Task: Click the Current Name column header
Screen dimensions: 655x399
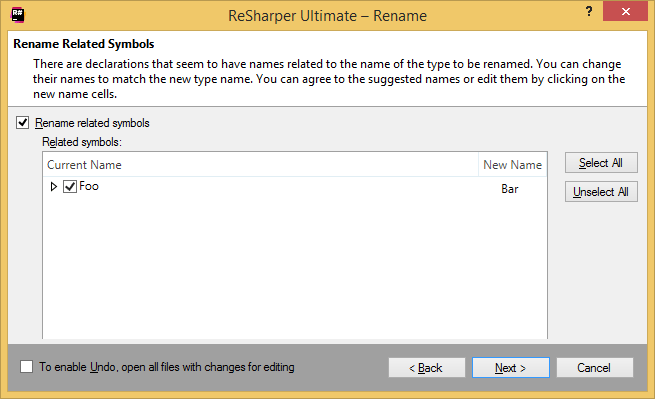Action: (261, 165)
